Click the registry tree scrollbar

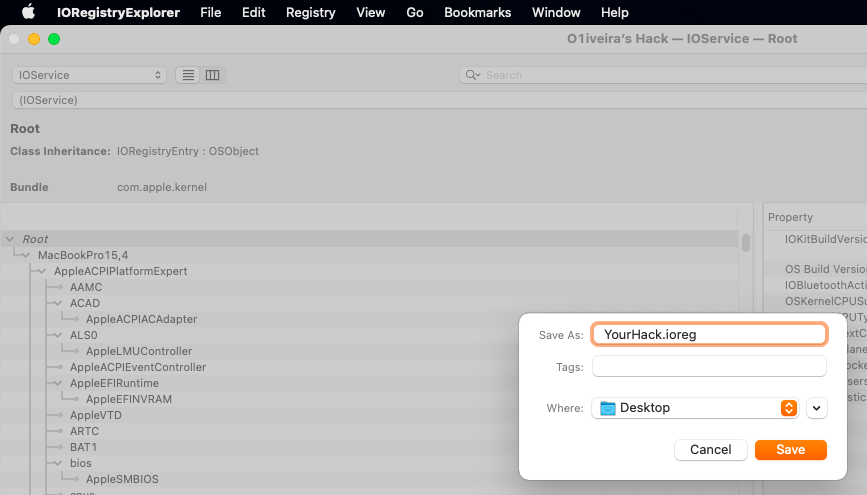click(x=746, y=243)
